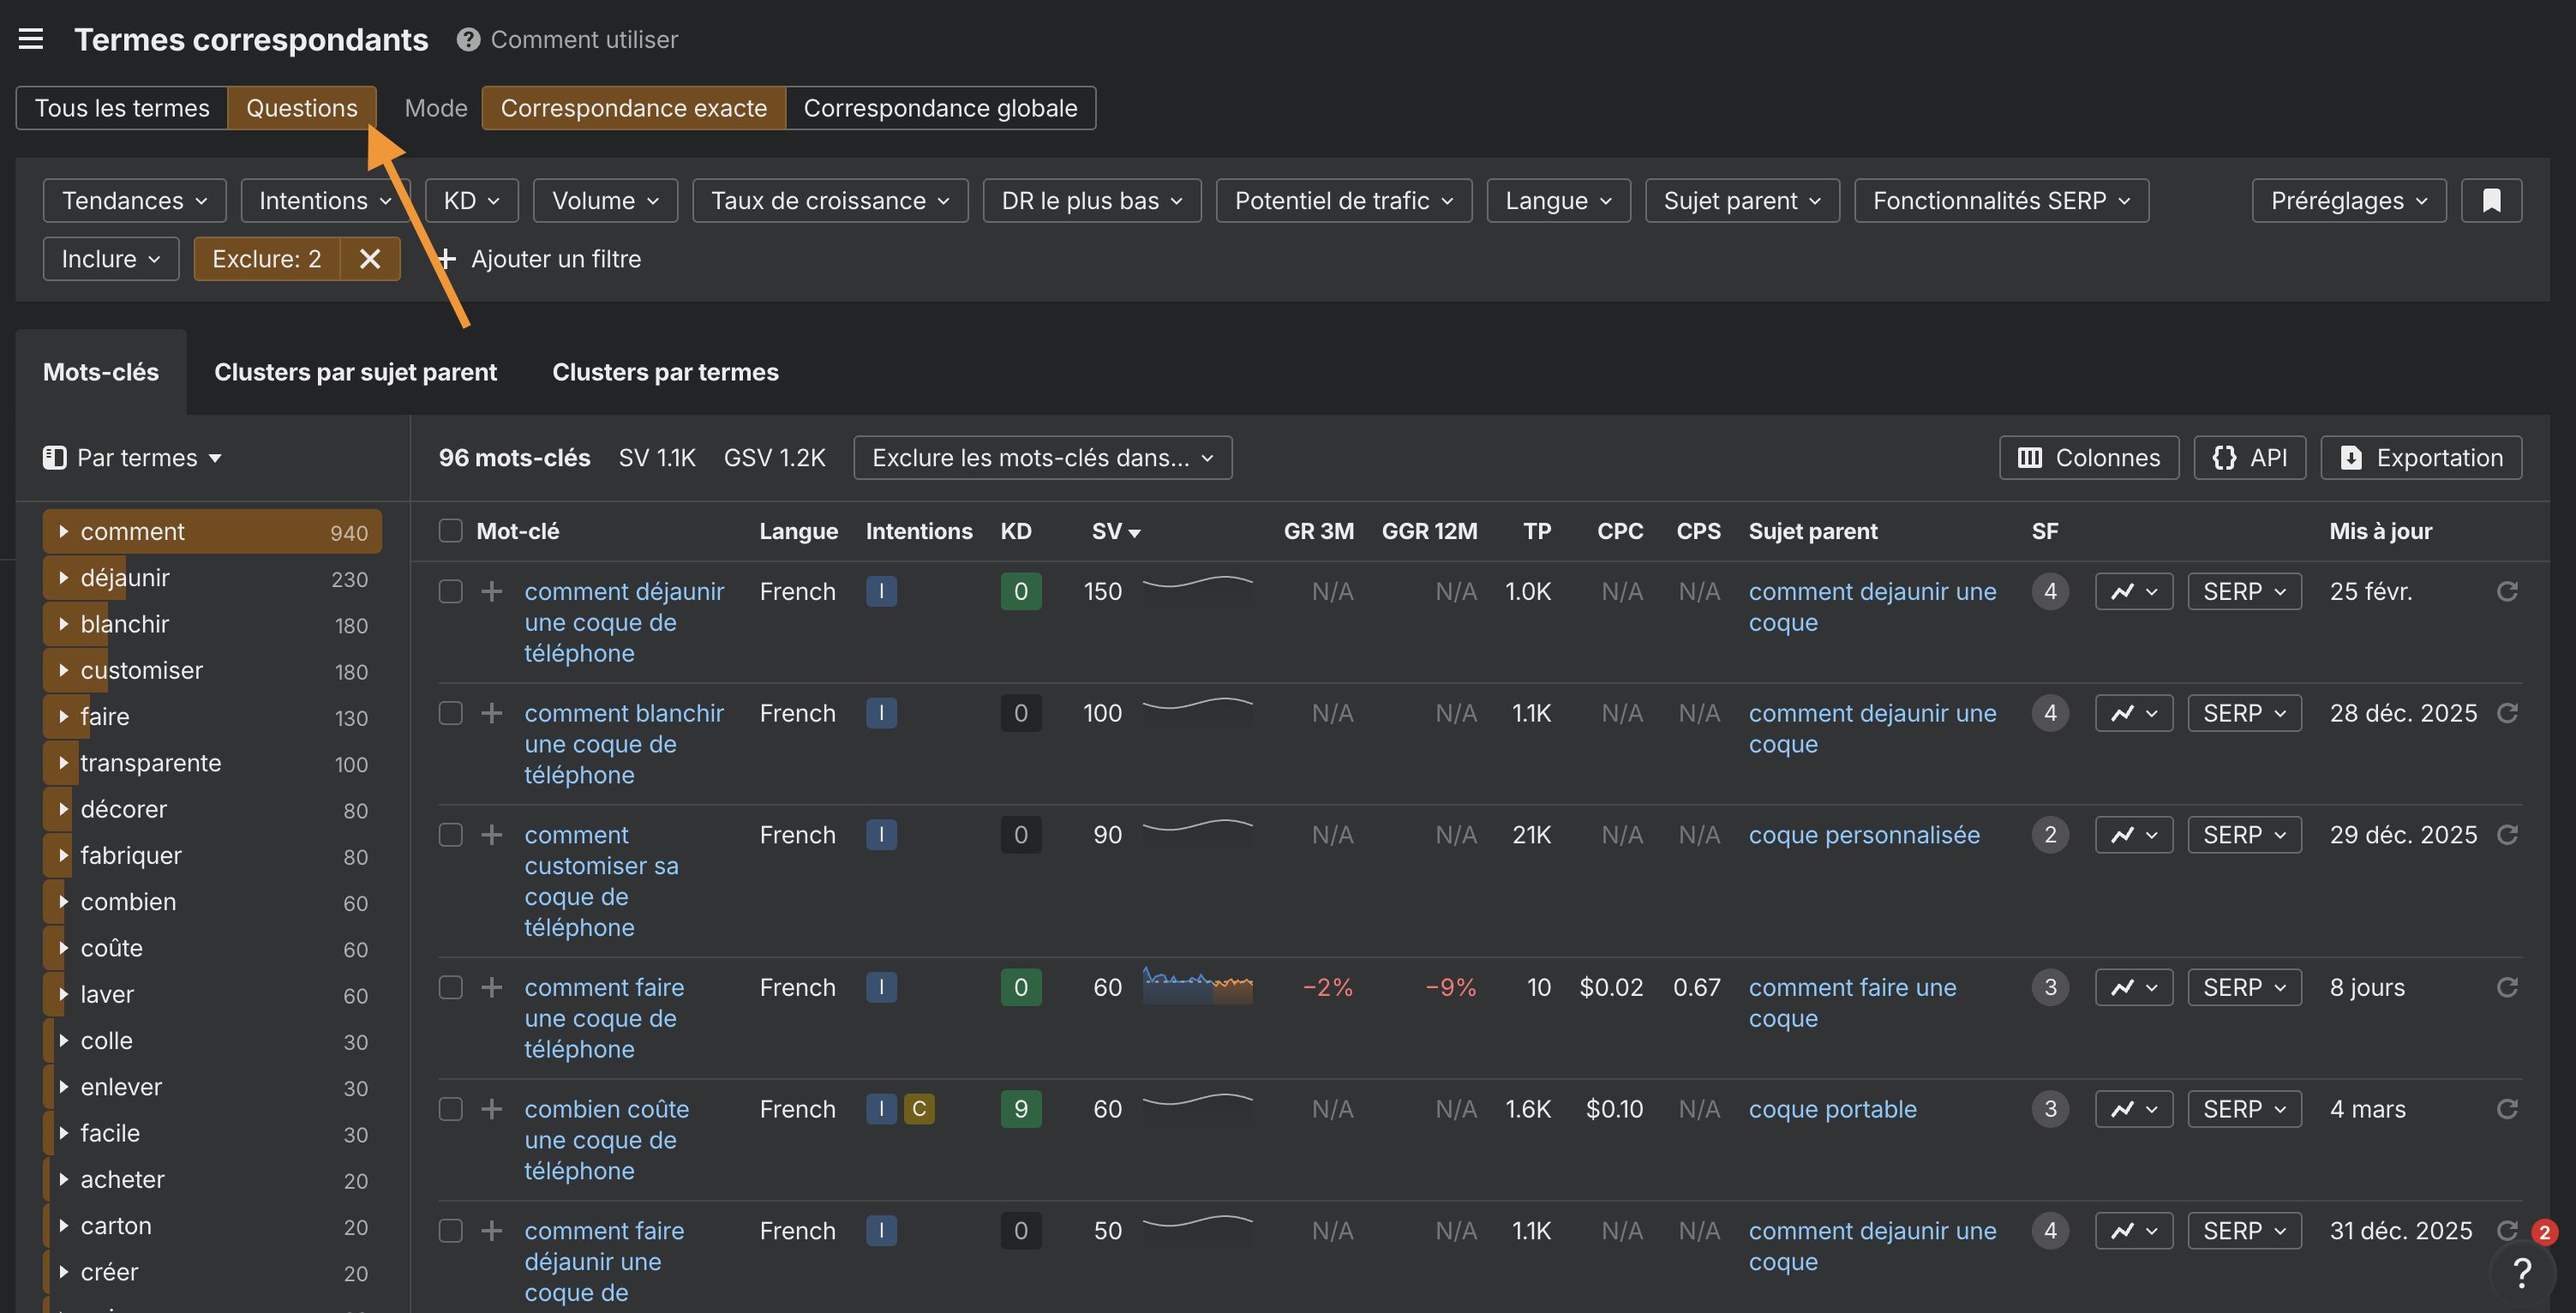Remove the Exclure filter with its X icon
Image resolution: width=2576 pixels, height=1313 pixels.
370,258
